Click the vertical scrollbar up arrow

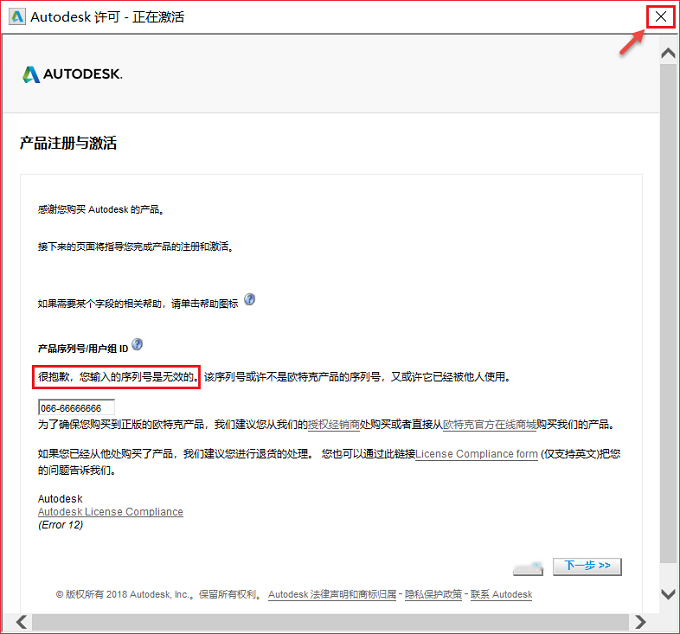click(668, 53)
